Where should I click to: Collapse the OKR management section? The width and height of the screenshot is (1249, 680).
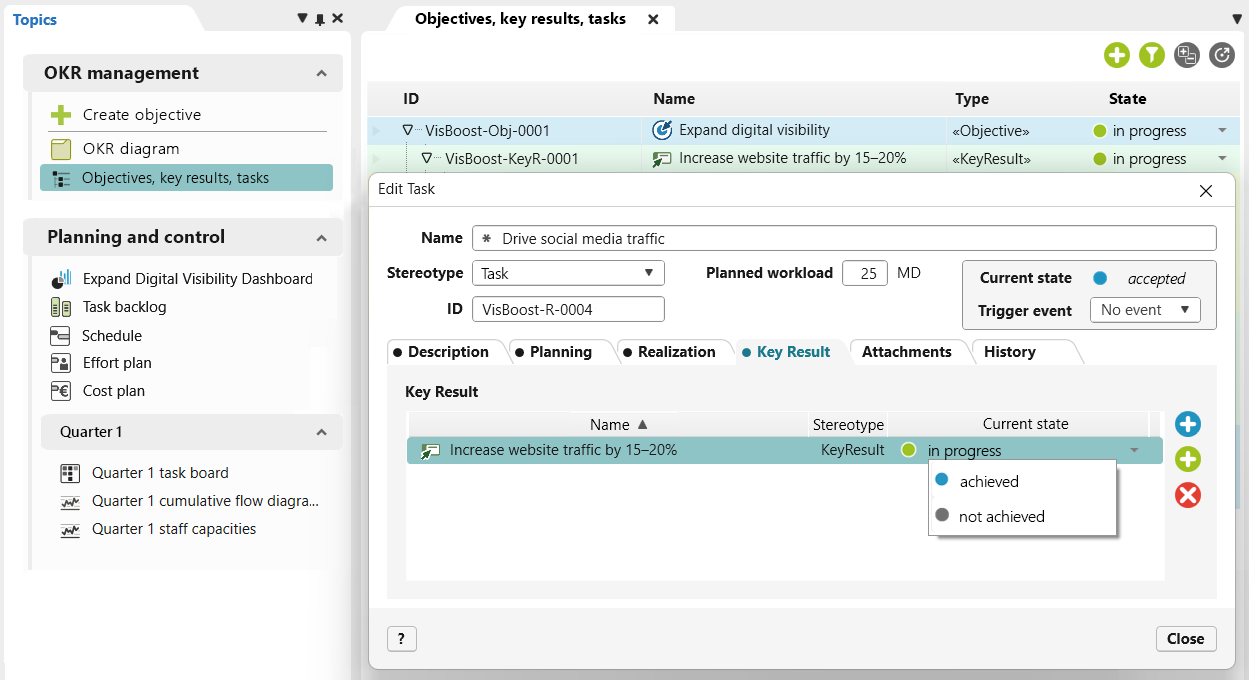click(321, 73)
